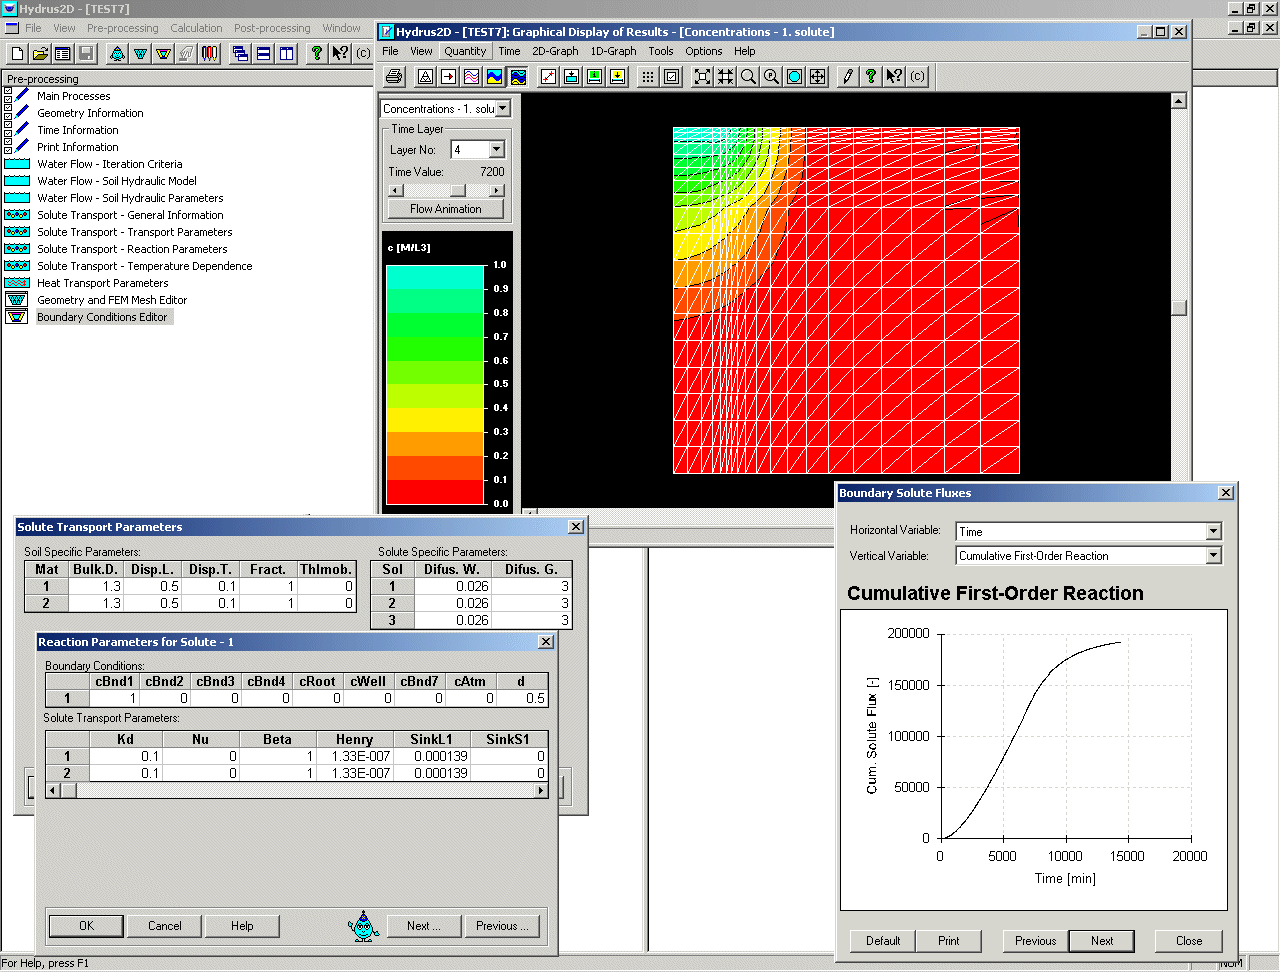Screen dimensions: 1280x972
Task: Click the four-arrow pan view icon
Action: (817, 76)
